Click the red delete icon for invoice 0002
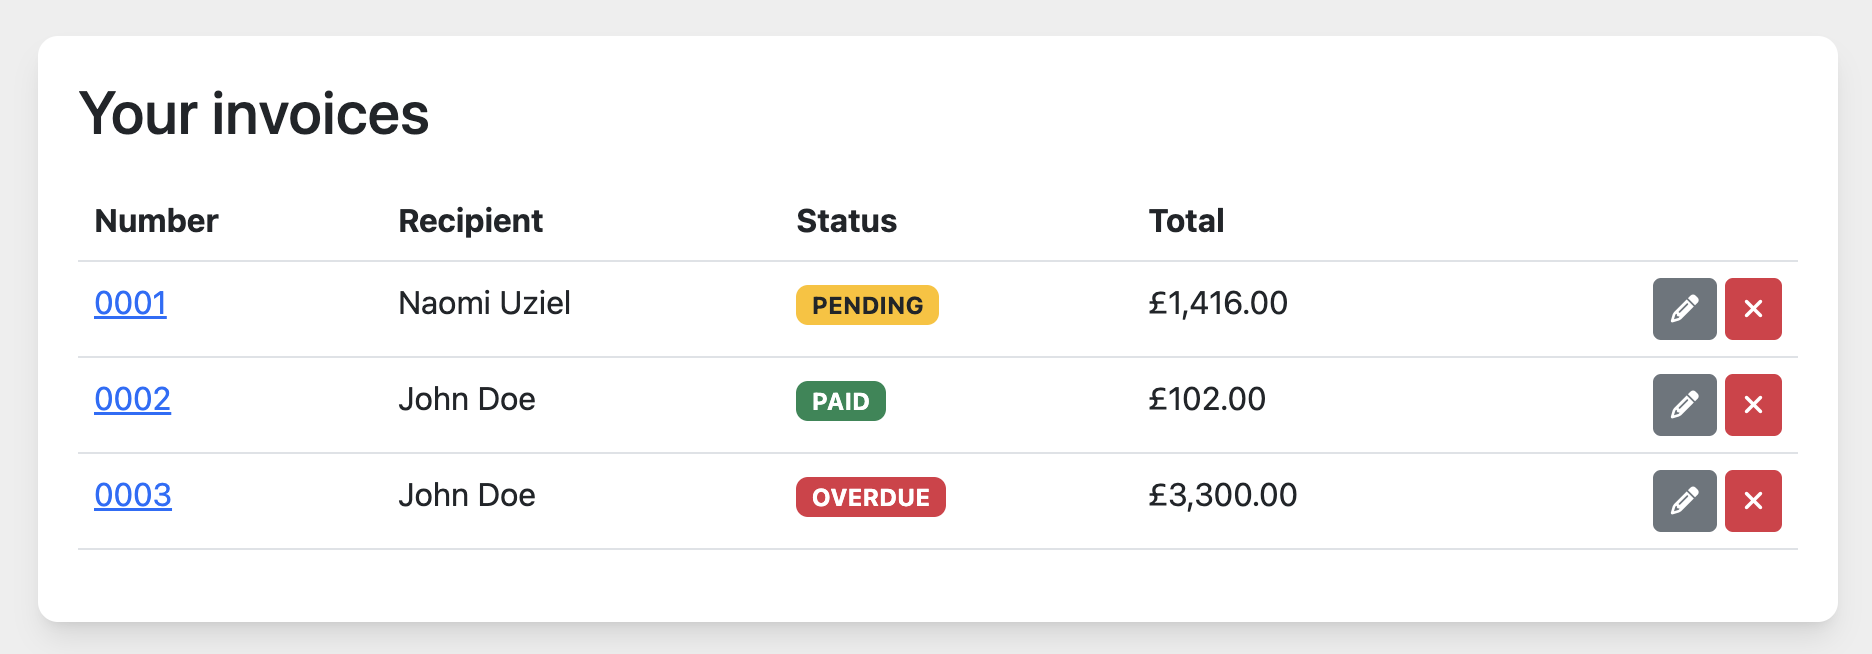The image size is (1872, 654). pyautogui.click(x=1753, y=405)
